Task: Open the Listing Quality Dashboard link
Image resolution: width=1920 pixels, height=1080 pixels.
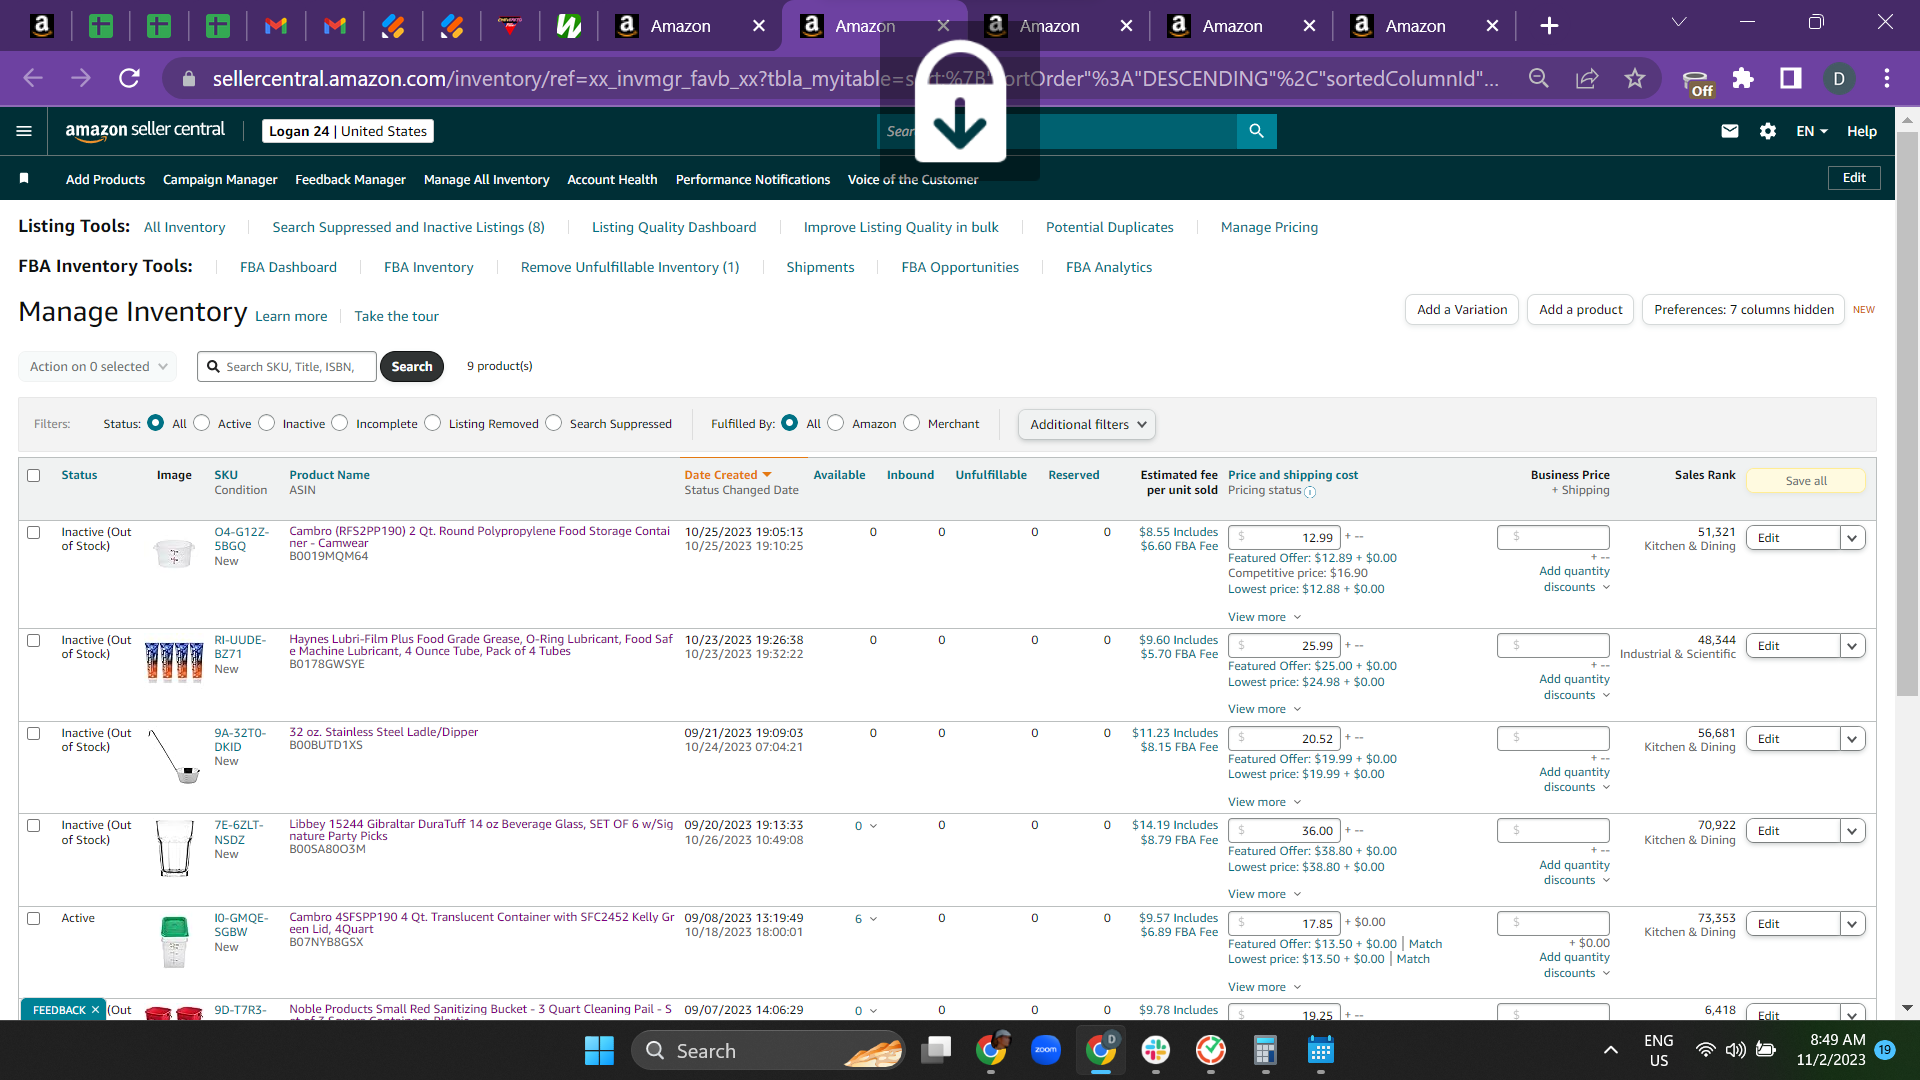Action: click(x=674, y=227)
